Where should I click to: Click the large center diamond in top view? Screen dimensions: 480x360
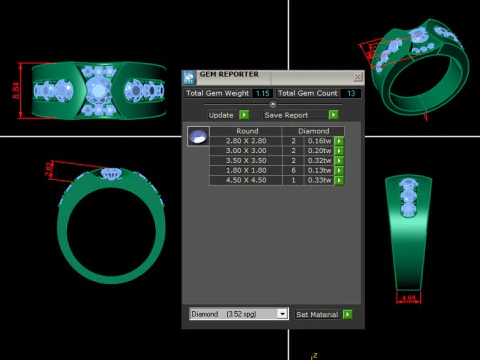coord(98,90)
